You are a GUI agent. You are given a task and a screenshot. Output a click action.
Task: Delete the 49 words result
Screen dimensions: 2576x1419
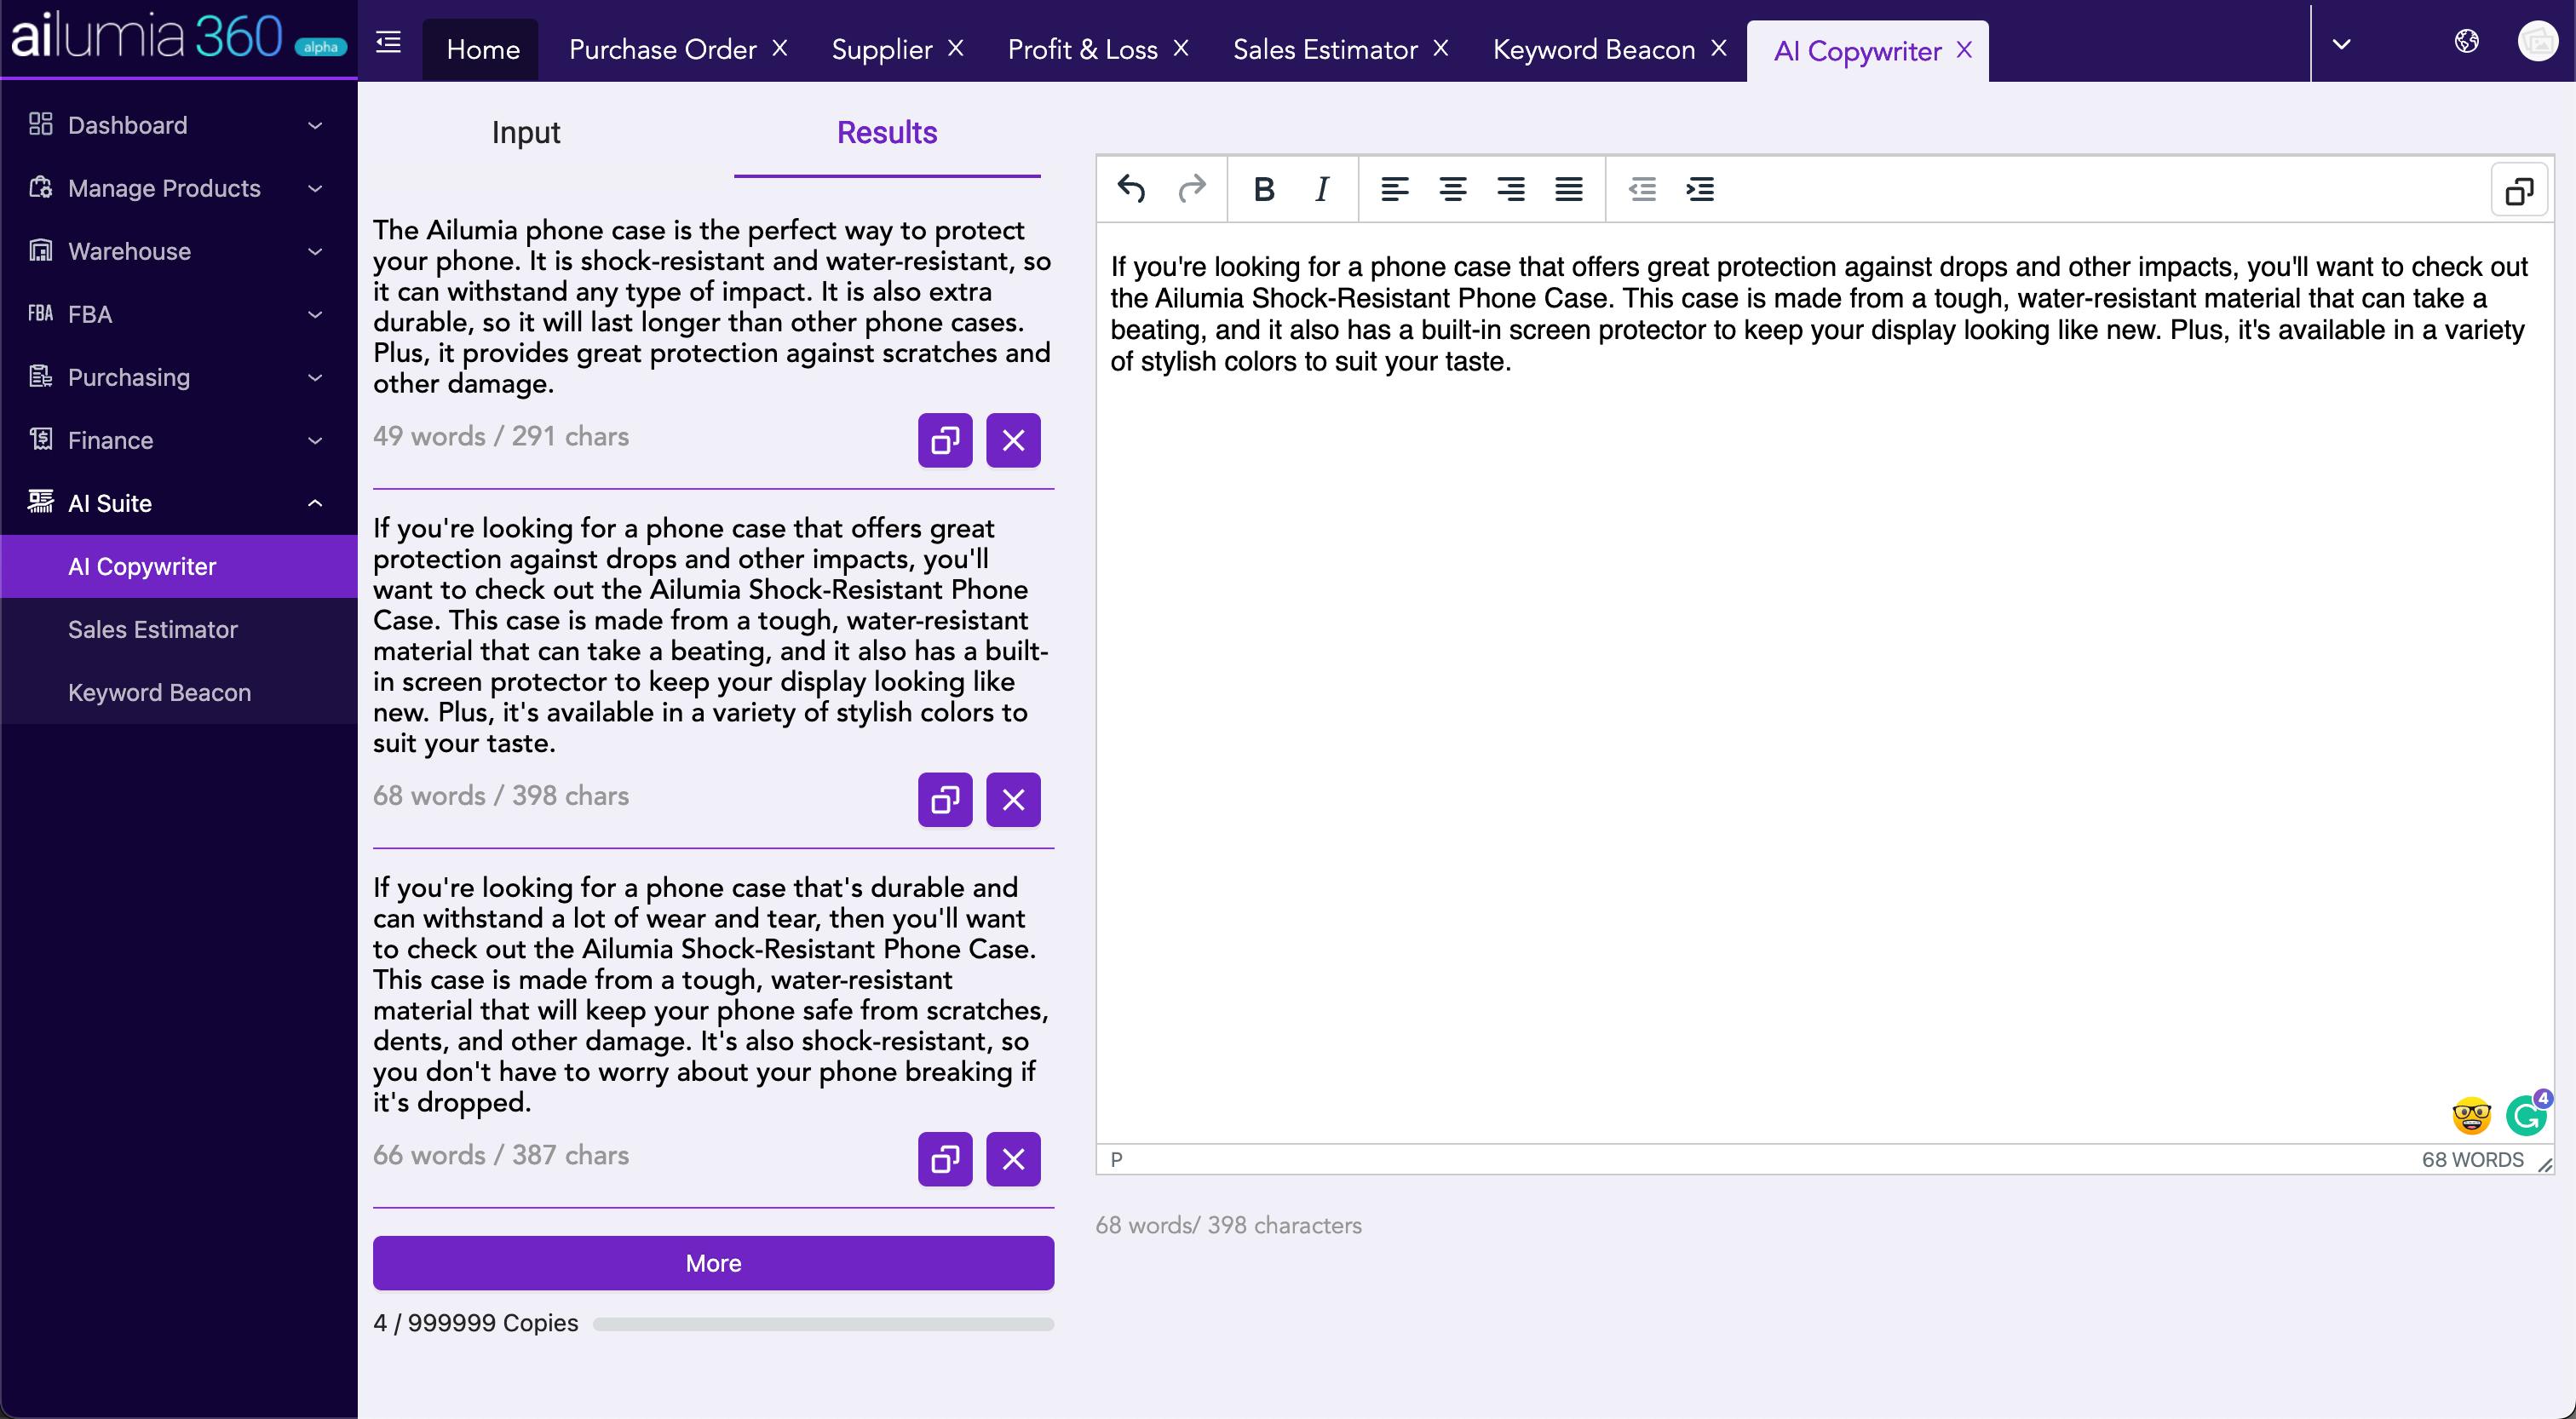pyautogui.click(x=1013, y=440)
